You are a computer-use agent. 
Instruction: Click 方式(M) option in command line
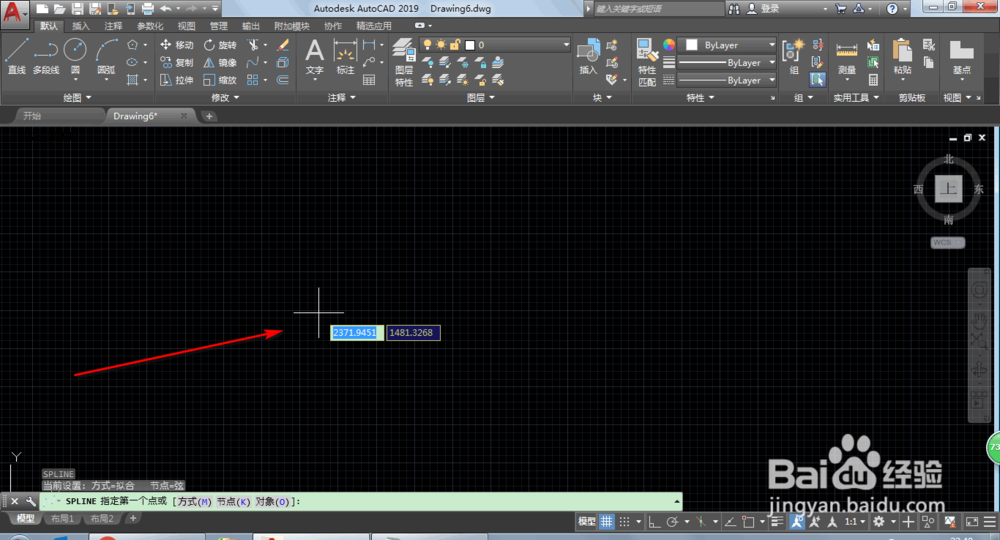[195, 502]
